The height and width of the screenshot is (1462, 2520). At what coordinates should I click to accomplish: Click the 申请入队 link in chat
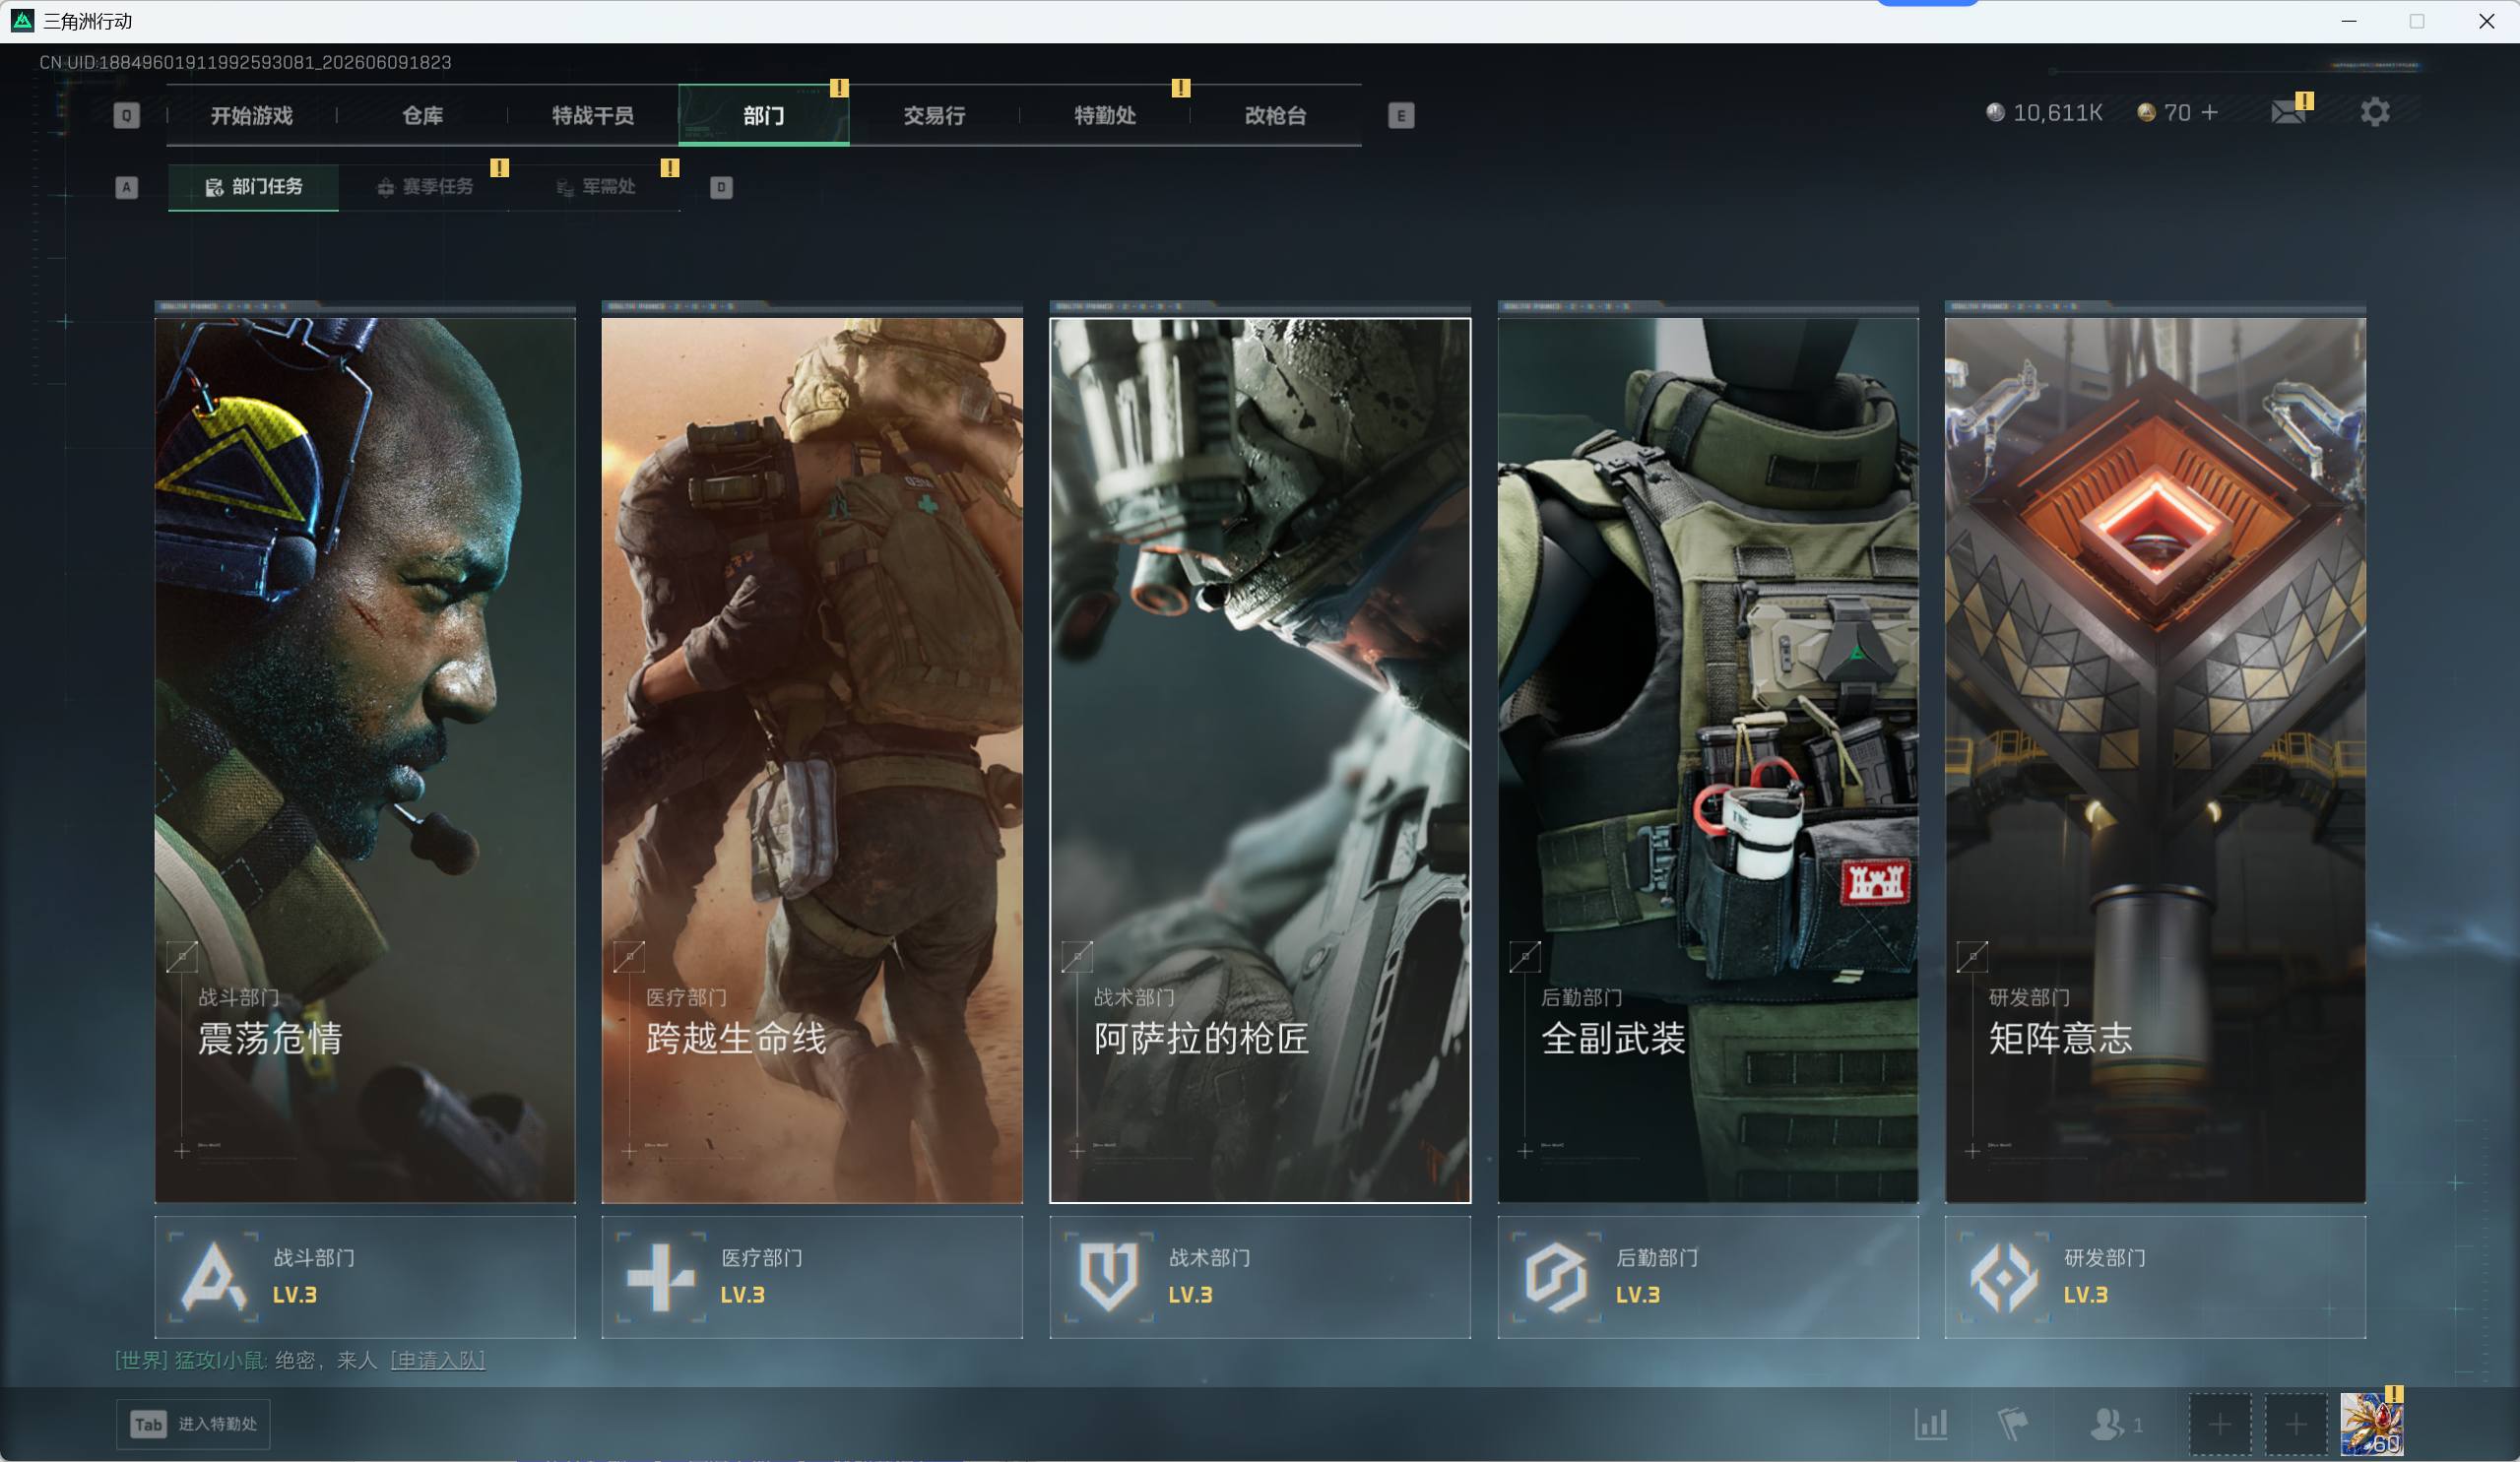[x=438, y=1360]
